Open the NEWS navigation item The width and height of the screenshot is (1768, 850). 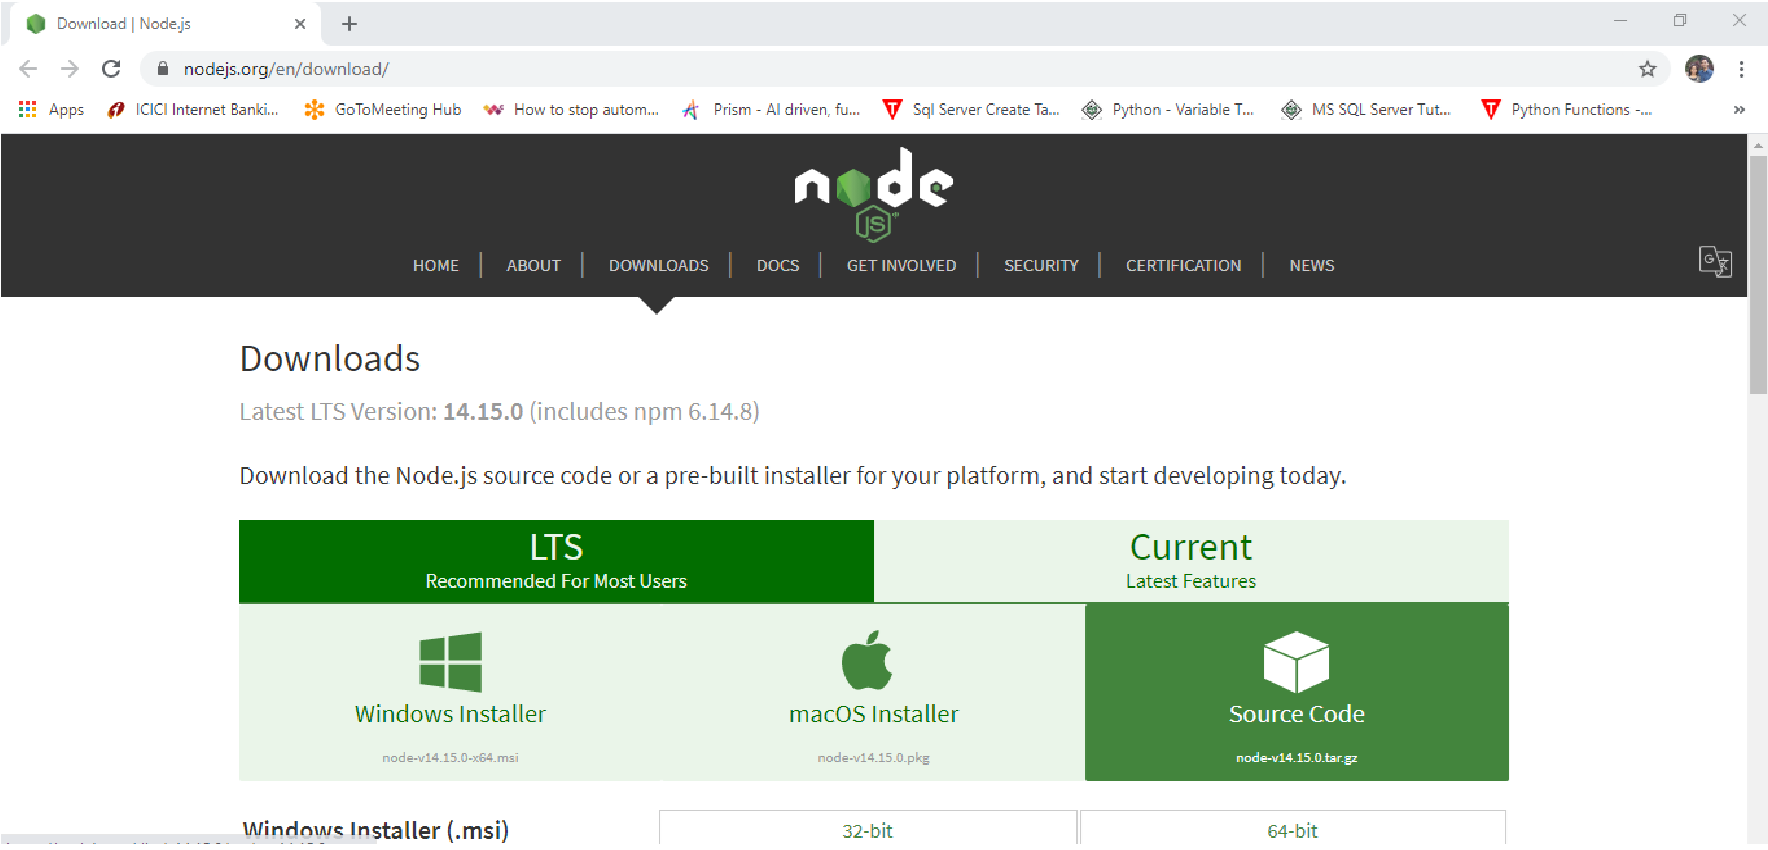[x=1311, y=266]
